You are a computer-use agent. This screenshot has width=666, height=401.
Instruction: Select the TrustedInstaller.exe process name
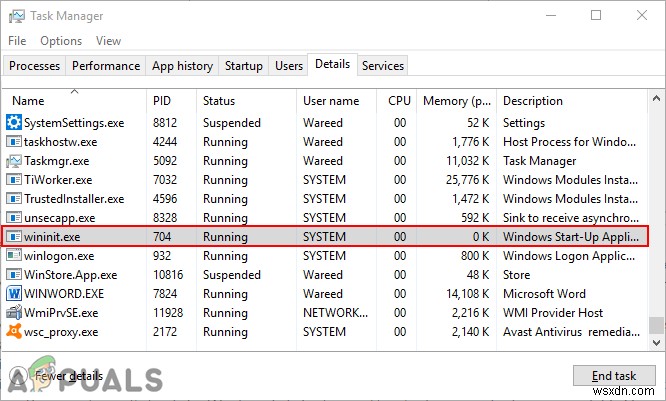coord(74,198)
